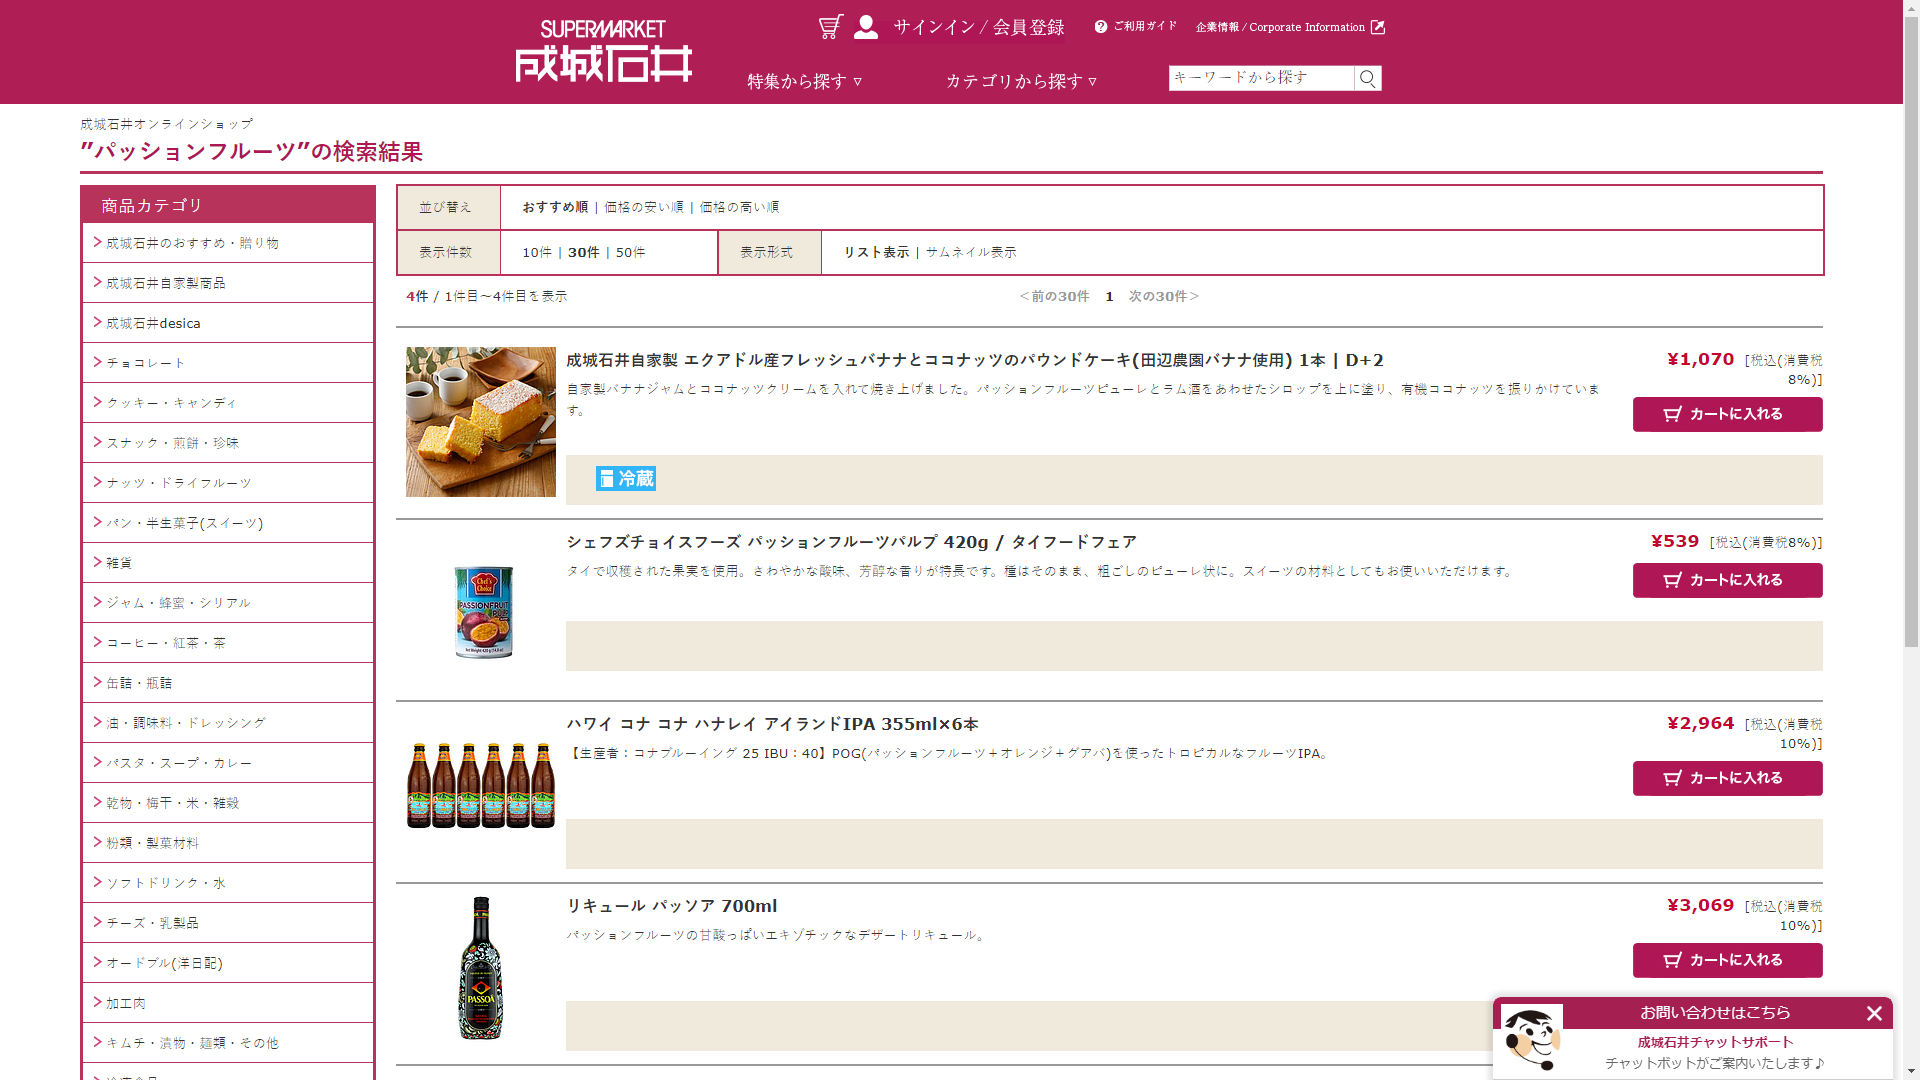
Task: Click the ご利用ガイド help icon
Action: (1101, 27)
